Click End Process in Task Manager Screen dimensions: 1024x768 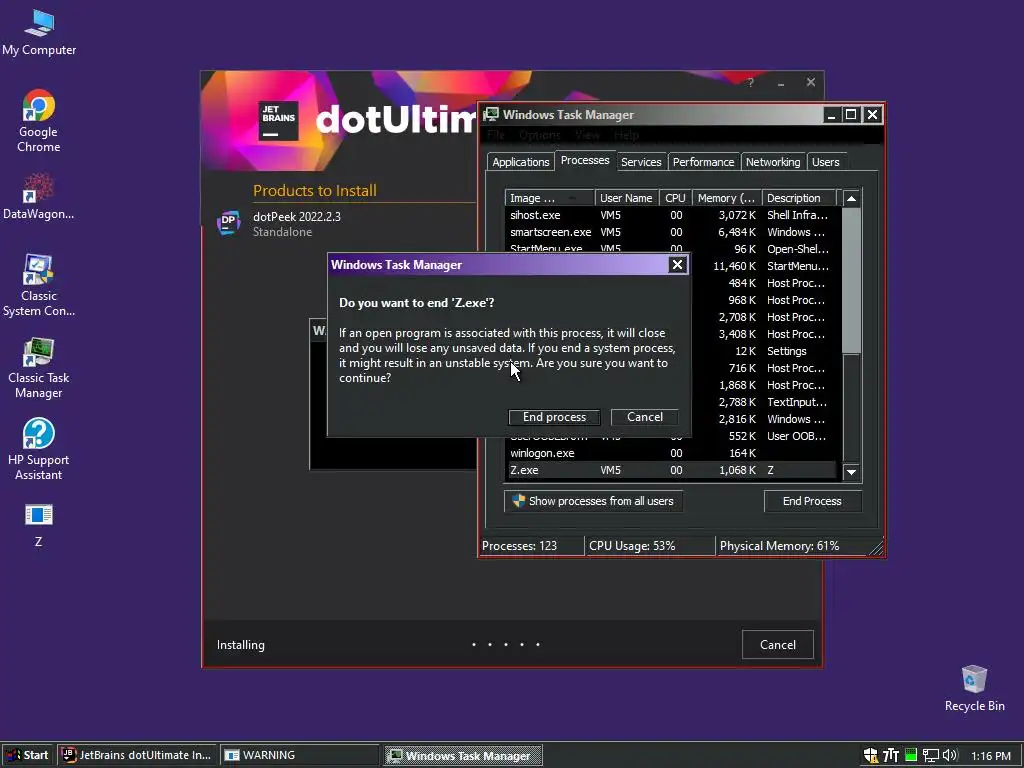click(812, 502)
